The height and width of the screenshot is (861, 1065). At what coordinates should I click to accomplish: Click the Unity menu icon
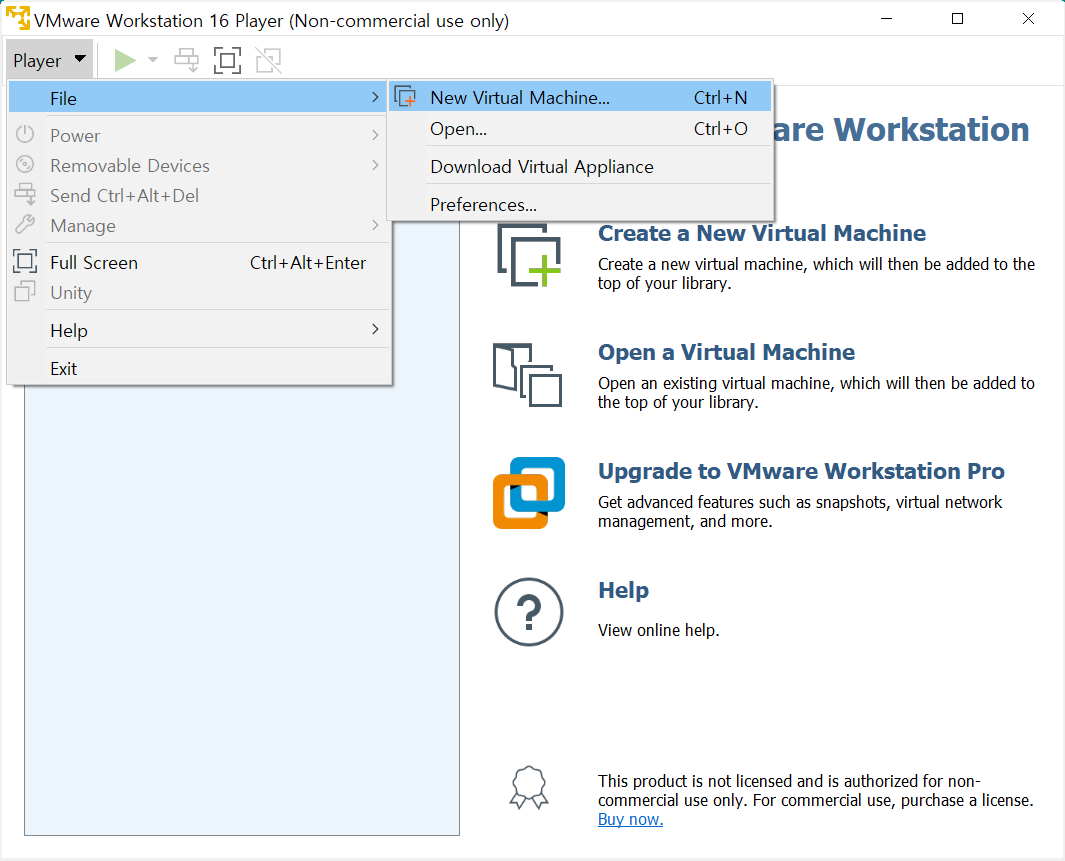pos(25,291)
